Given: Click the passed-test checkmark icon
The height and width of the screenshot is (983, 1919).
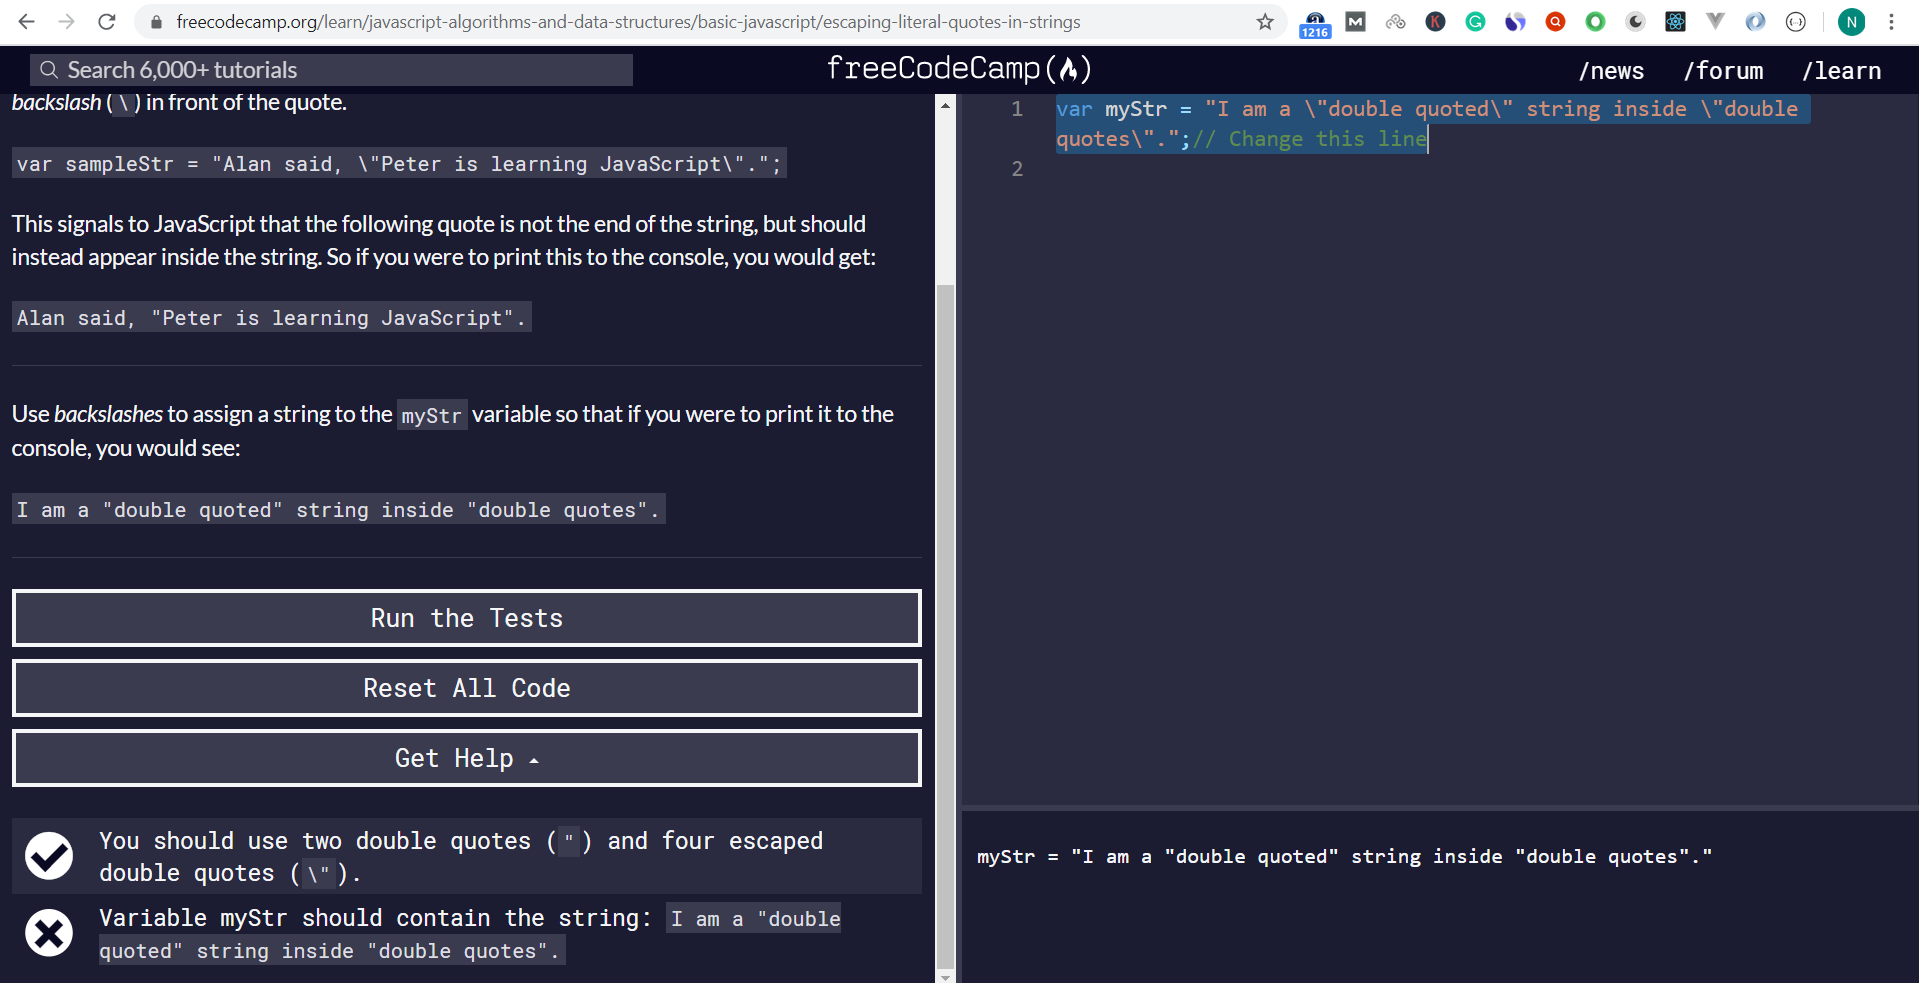Looking at the screenshot, I should coord(49,856).
